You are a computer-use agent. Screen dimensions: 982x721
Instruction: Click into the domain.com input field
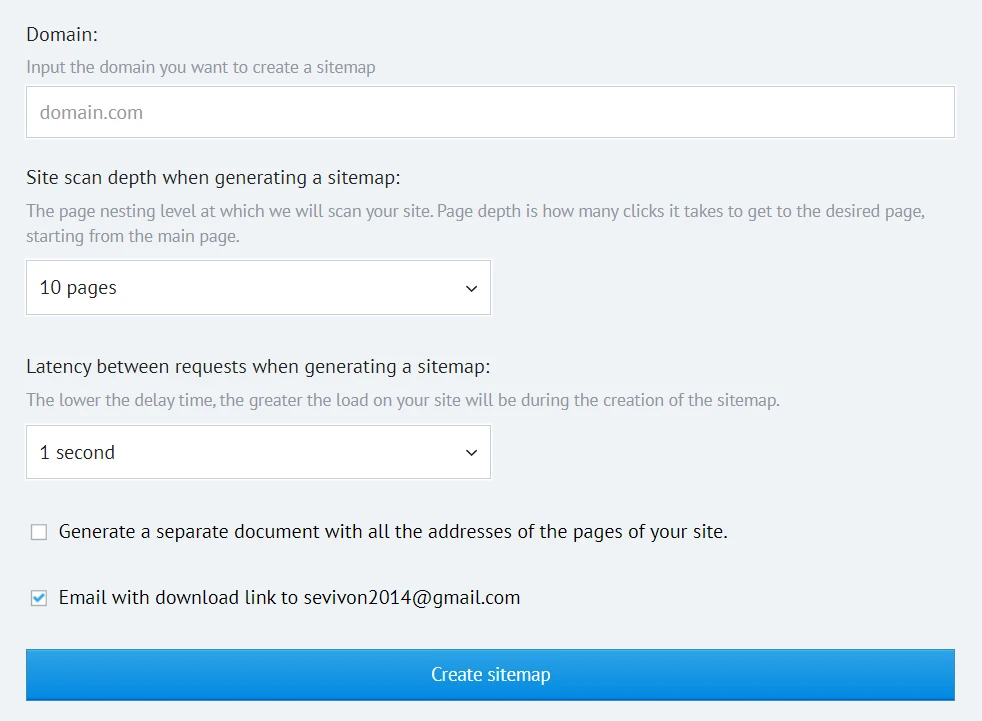pos(490,112)
